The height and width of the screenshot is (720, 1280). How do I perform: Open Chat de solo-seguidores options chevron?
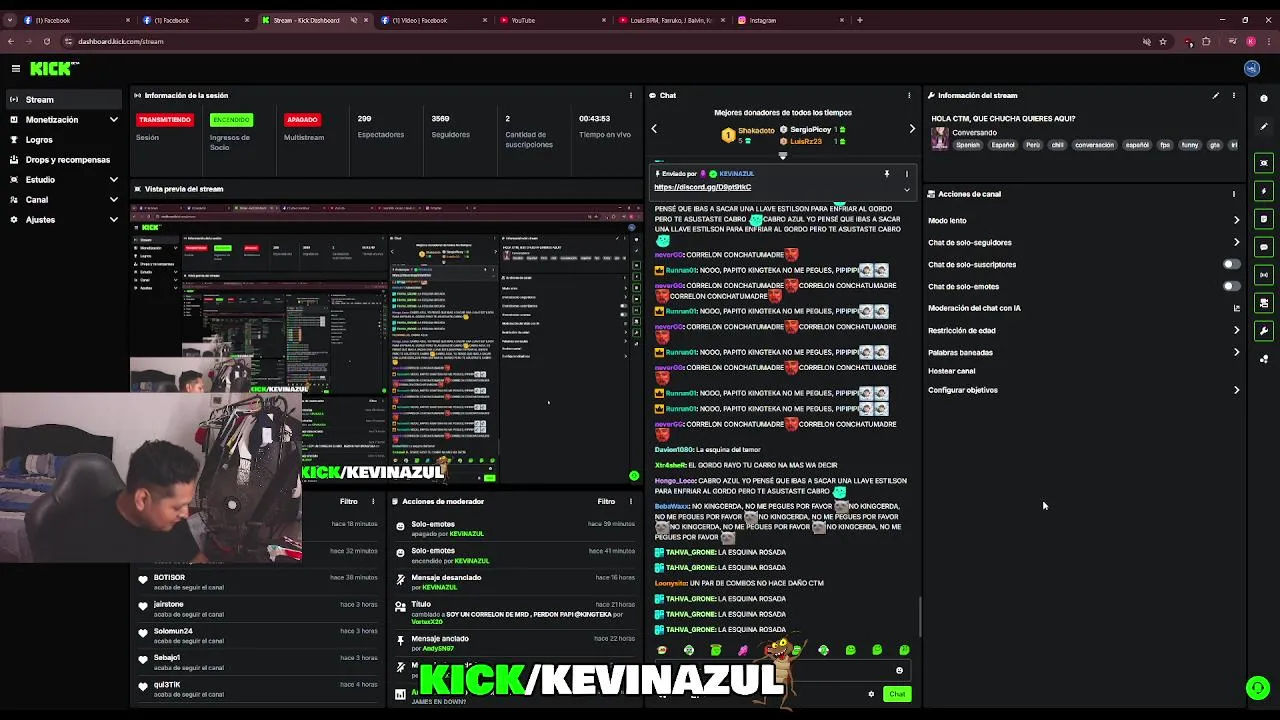pyautogui.click(x=1236, y=242)
